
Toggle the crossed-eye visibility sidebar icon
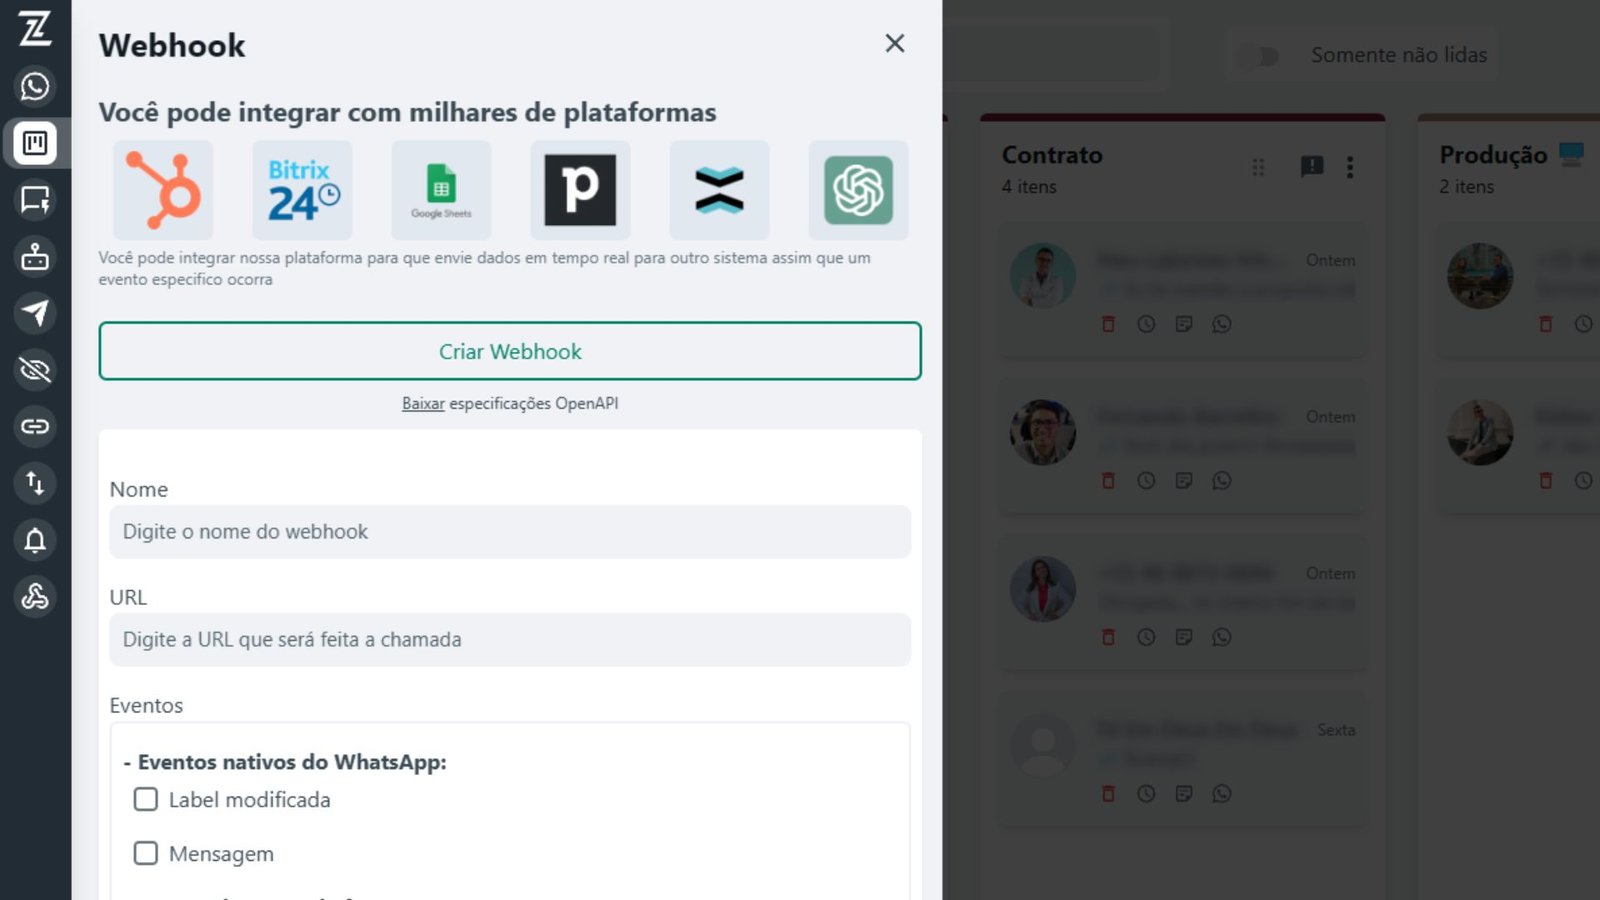click(35, 370)
